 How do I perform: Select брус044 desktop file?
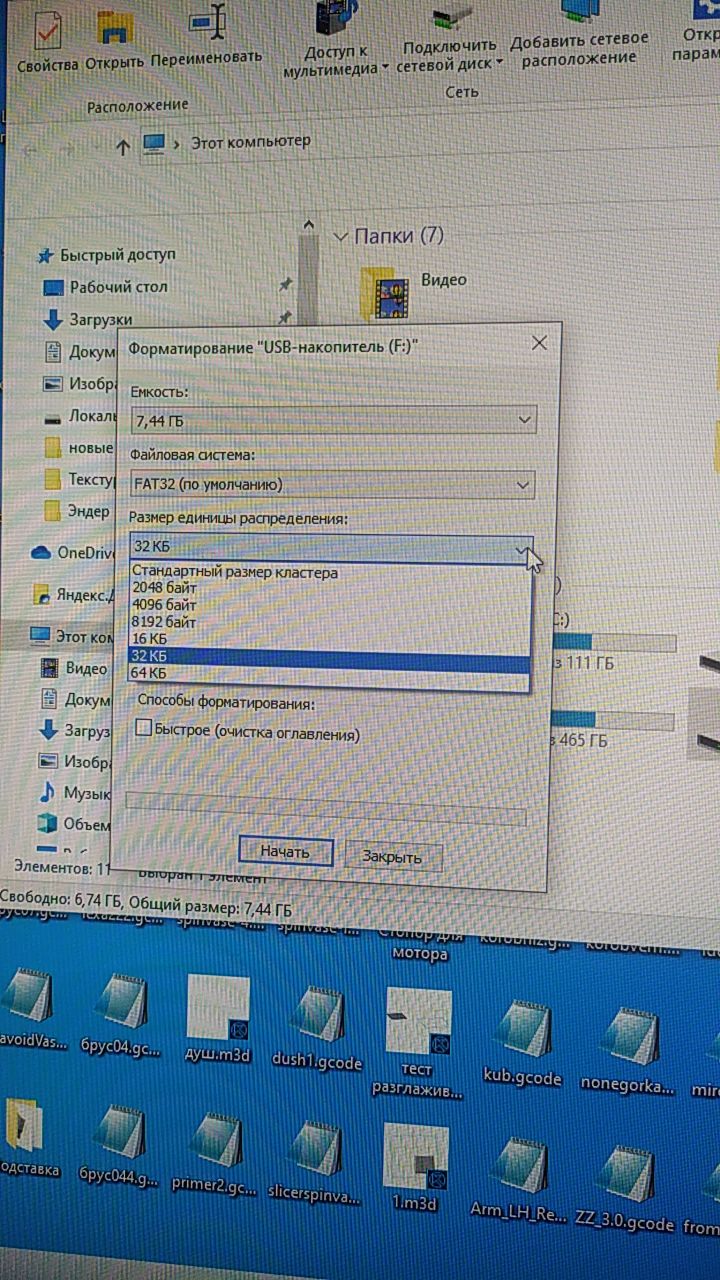pos(118,1146)
